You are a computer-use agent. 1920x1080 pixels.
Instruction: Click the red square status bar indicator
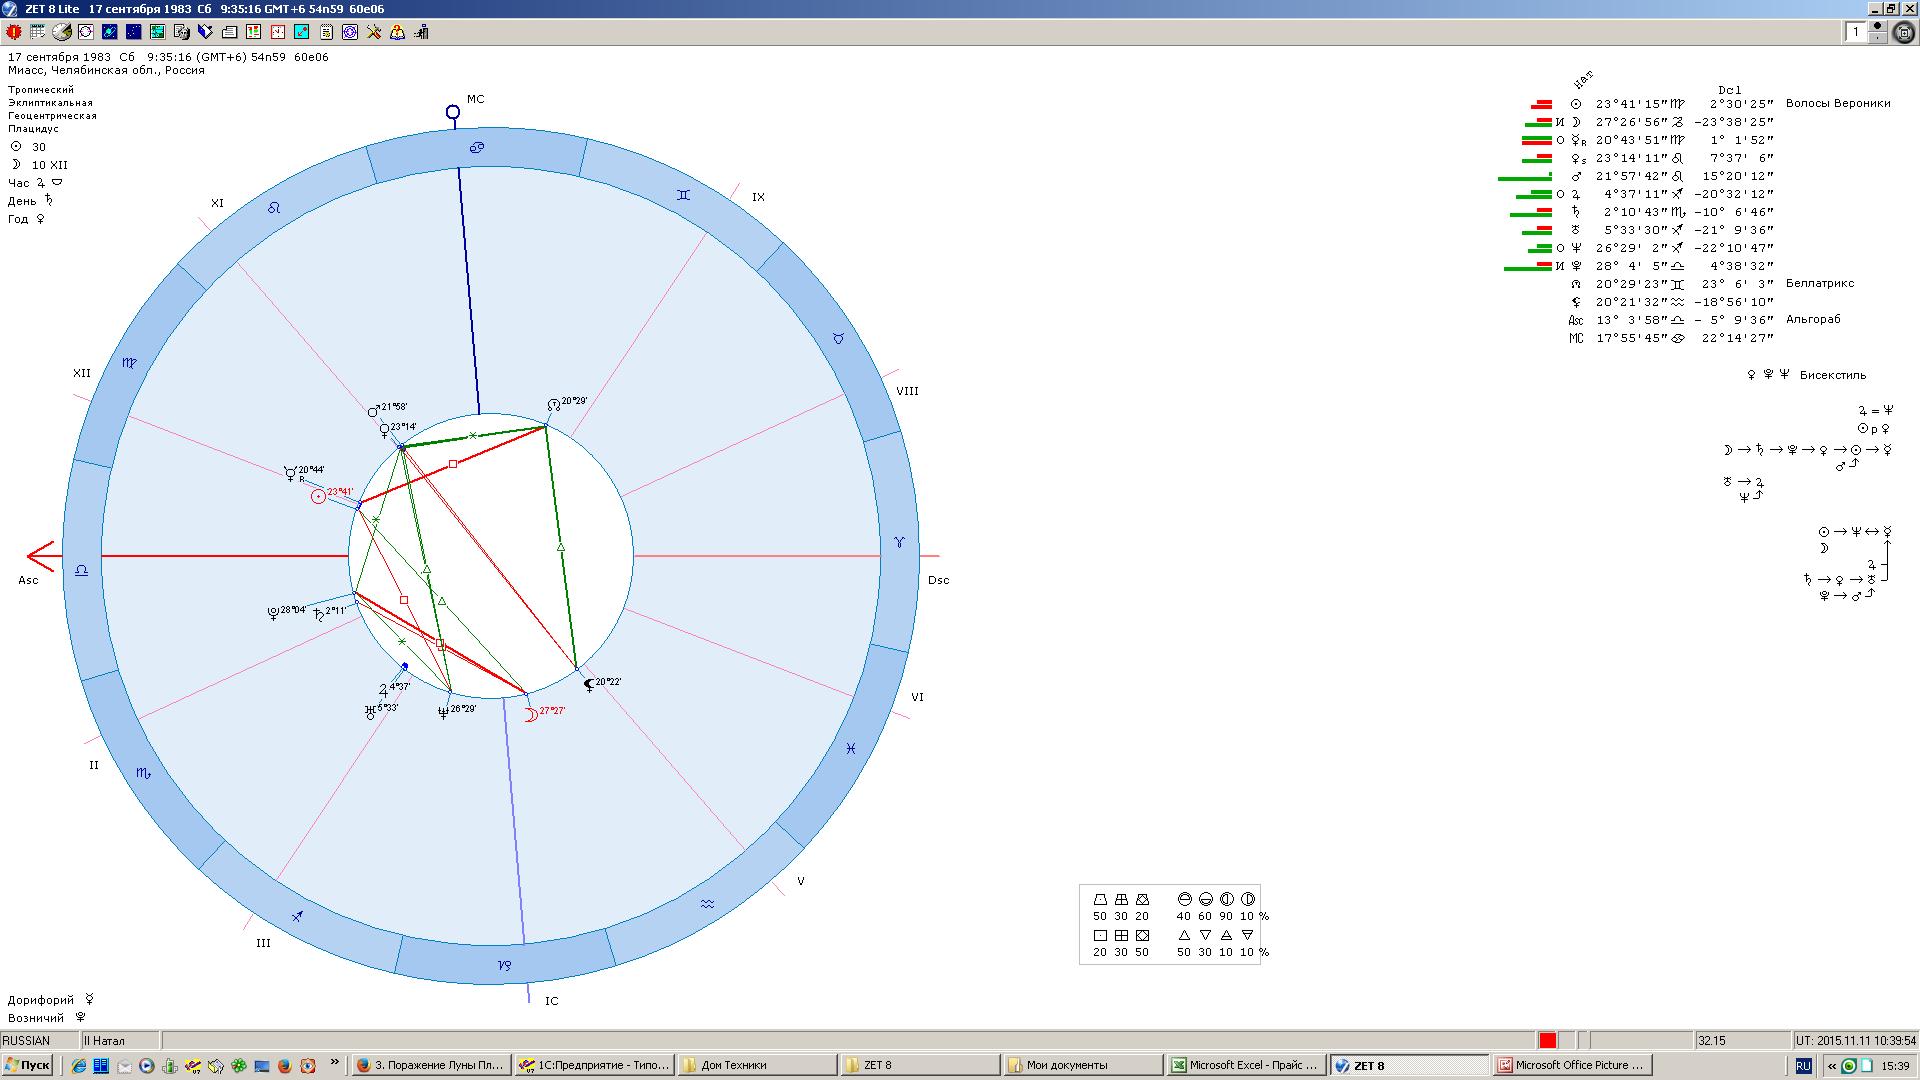[1548, 1041]
